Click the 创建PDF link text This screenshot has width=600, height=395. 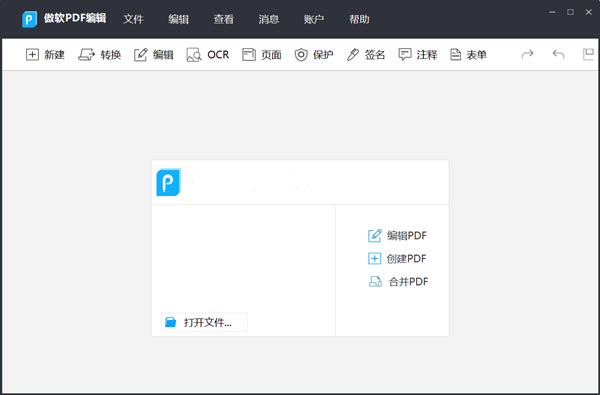coord(406,259)
